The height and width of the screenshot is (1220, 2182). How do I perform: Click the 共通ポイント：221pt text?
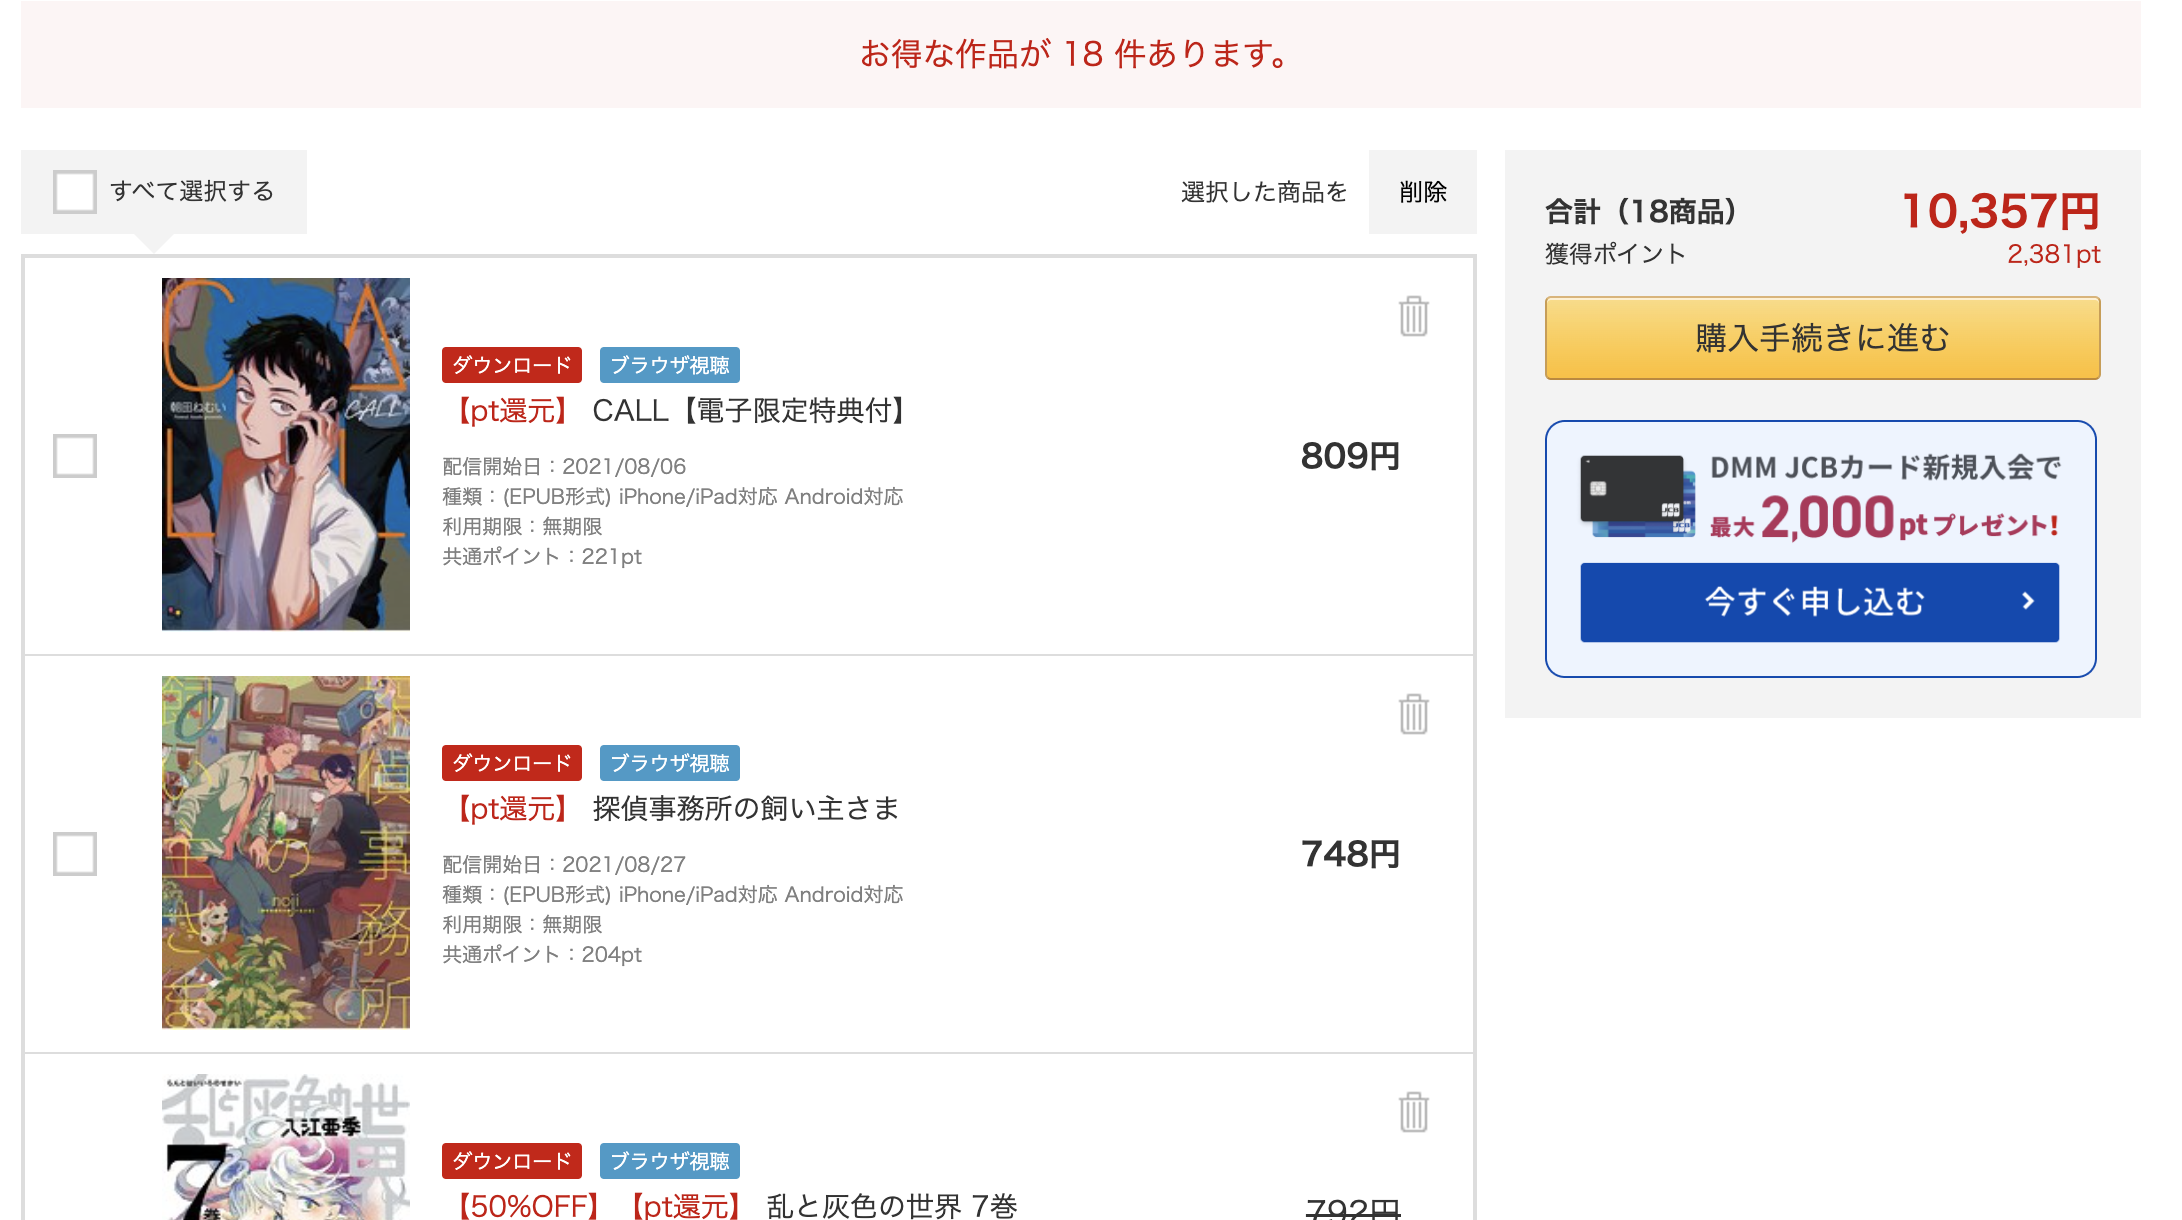pos(542,556)
